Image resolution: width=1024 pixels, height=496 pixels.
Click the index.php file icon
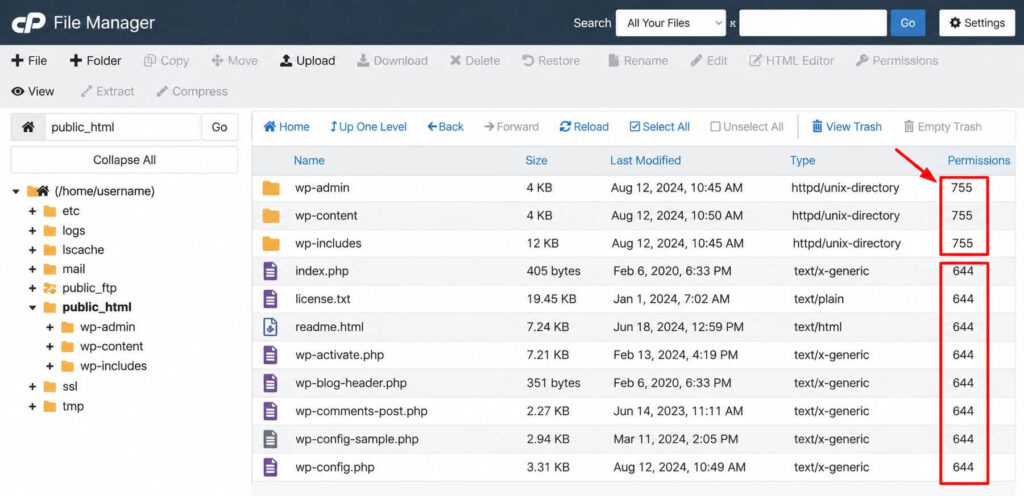click(270, 271)
